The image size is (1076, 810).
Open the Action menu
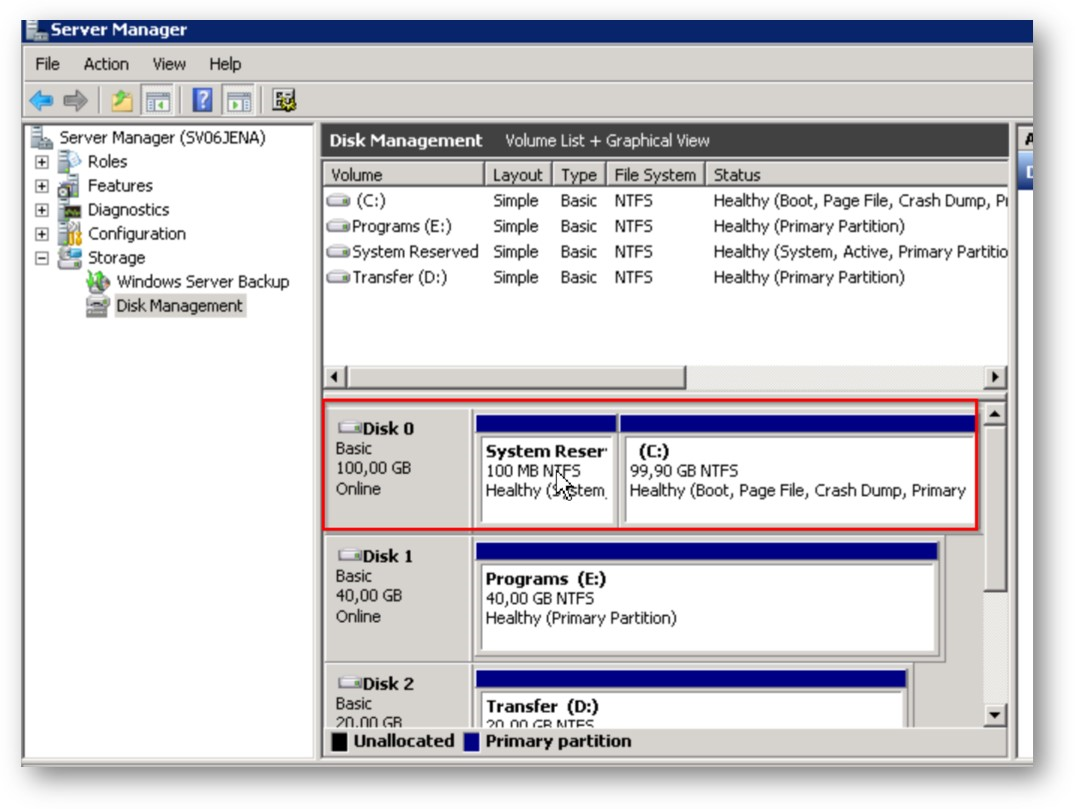click(106, 64)
